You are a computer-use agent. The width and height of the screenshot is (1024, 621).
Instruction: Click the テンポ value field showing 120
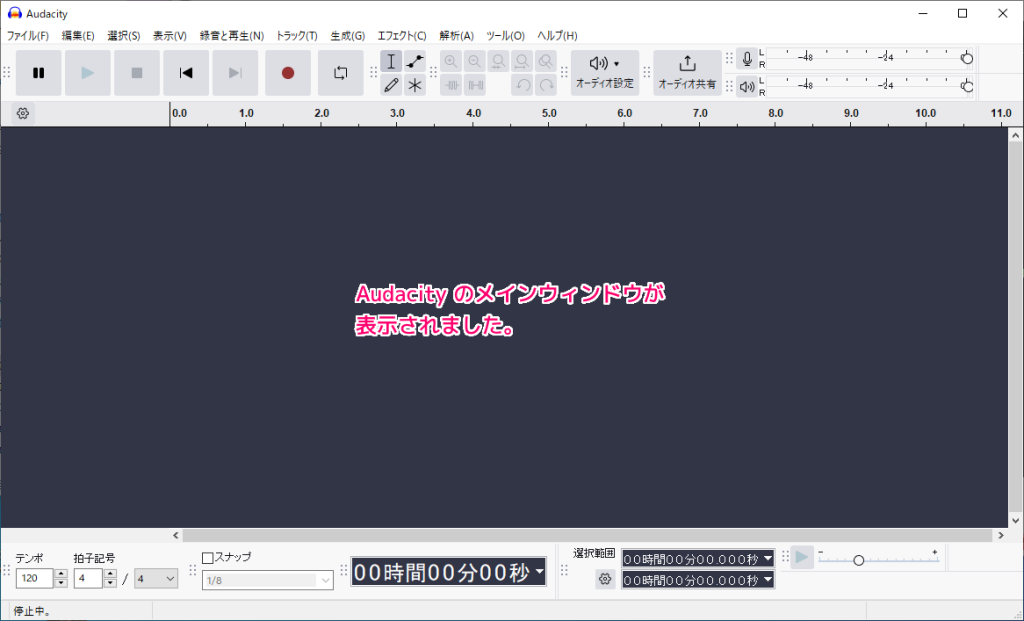(35, 579)
